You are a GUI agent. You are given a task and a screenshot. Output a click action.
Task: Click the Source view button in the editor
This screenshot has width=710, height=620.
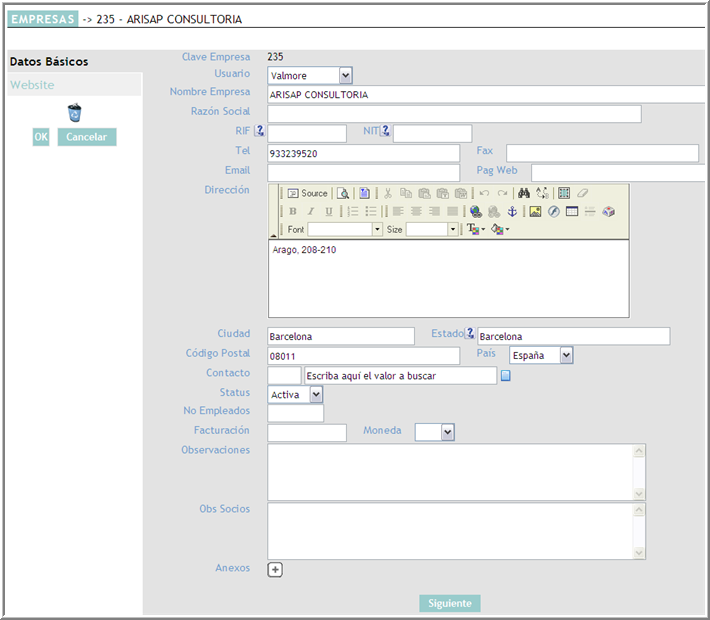307,193
